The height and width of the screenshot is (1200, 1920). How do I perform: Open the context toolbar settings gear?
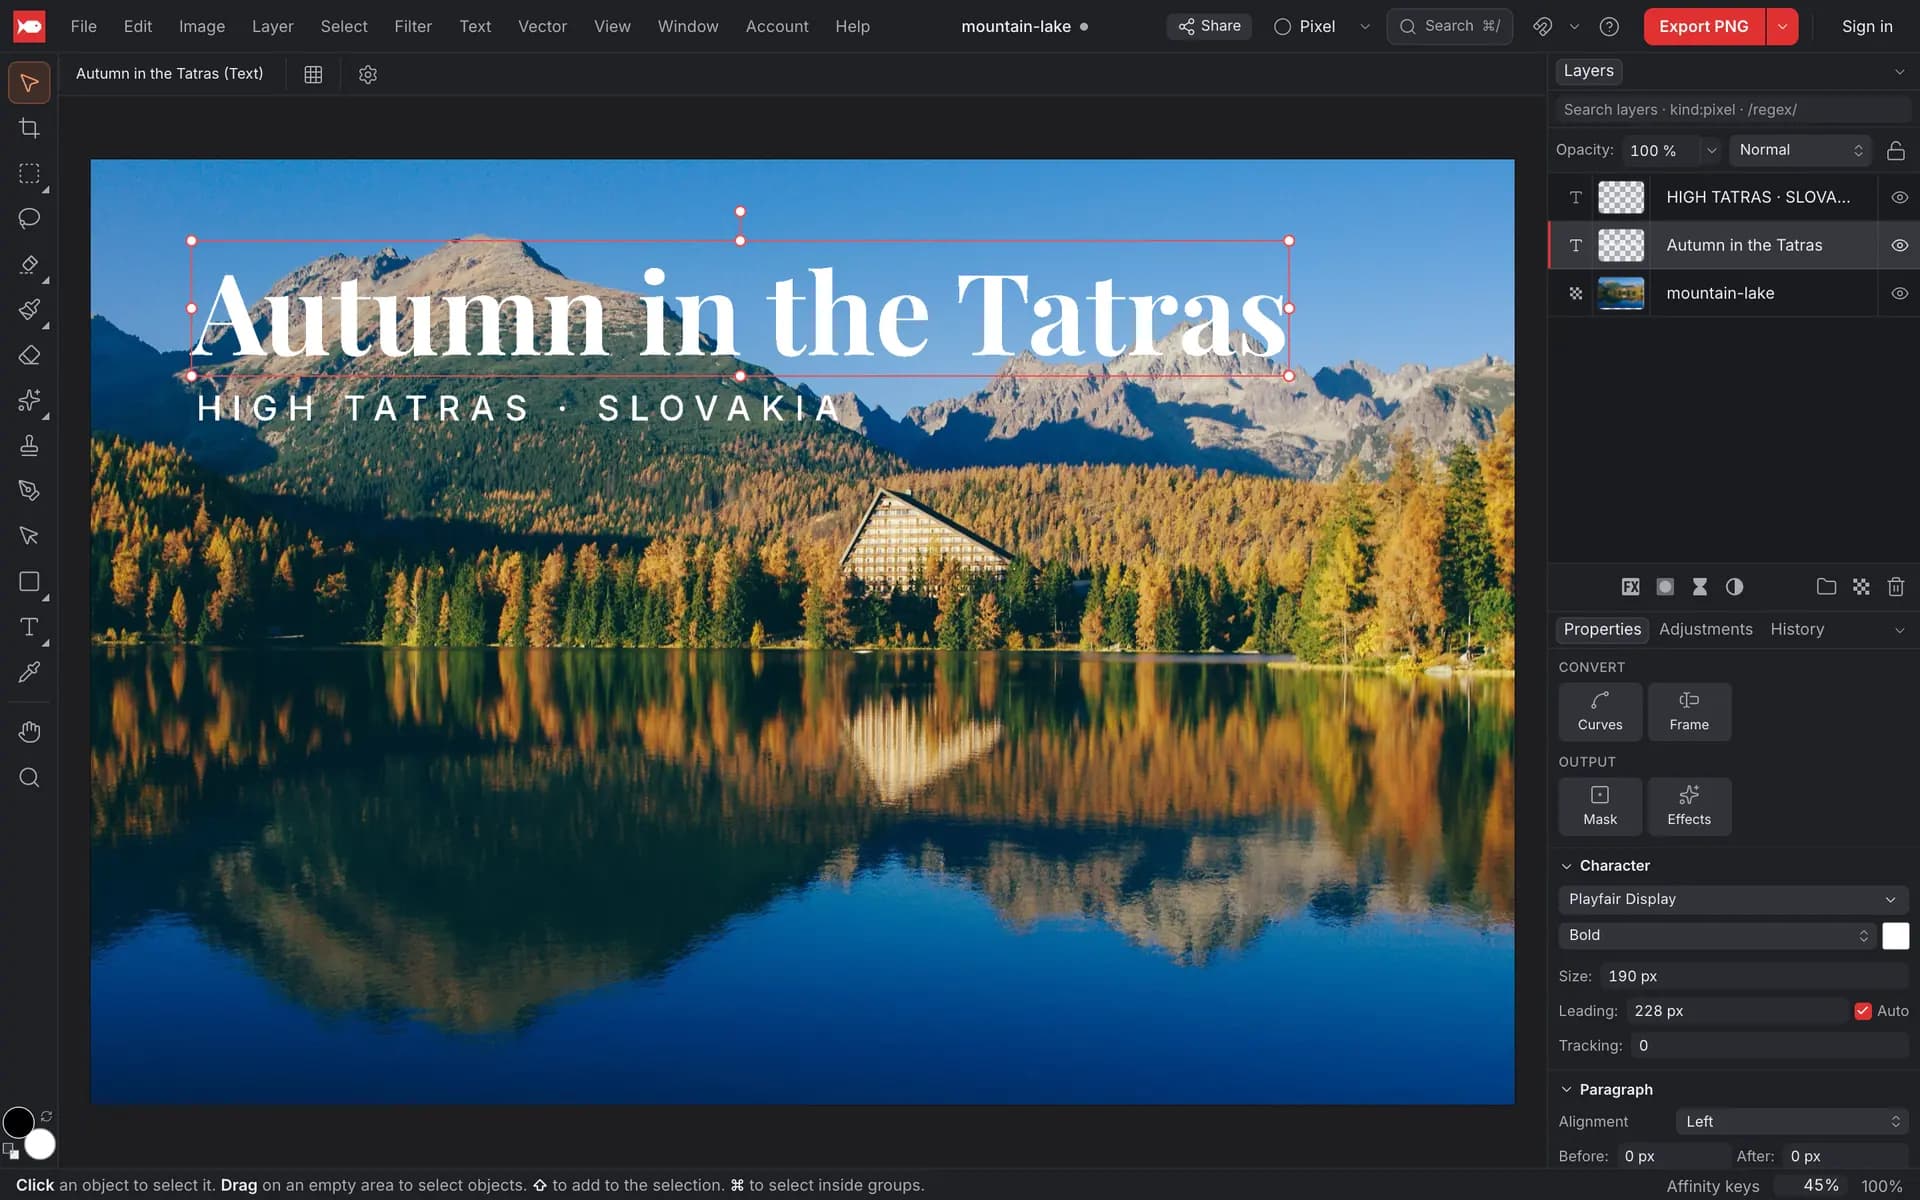[x=368, y=74]
